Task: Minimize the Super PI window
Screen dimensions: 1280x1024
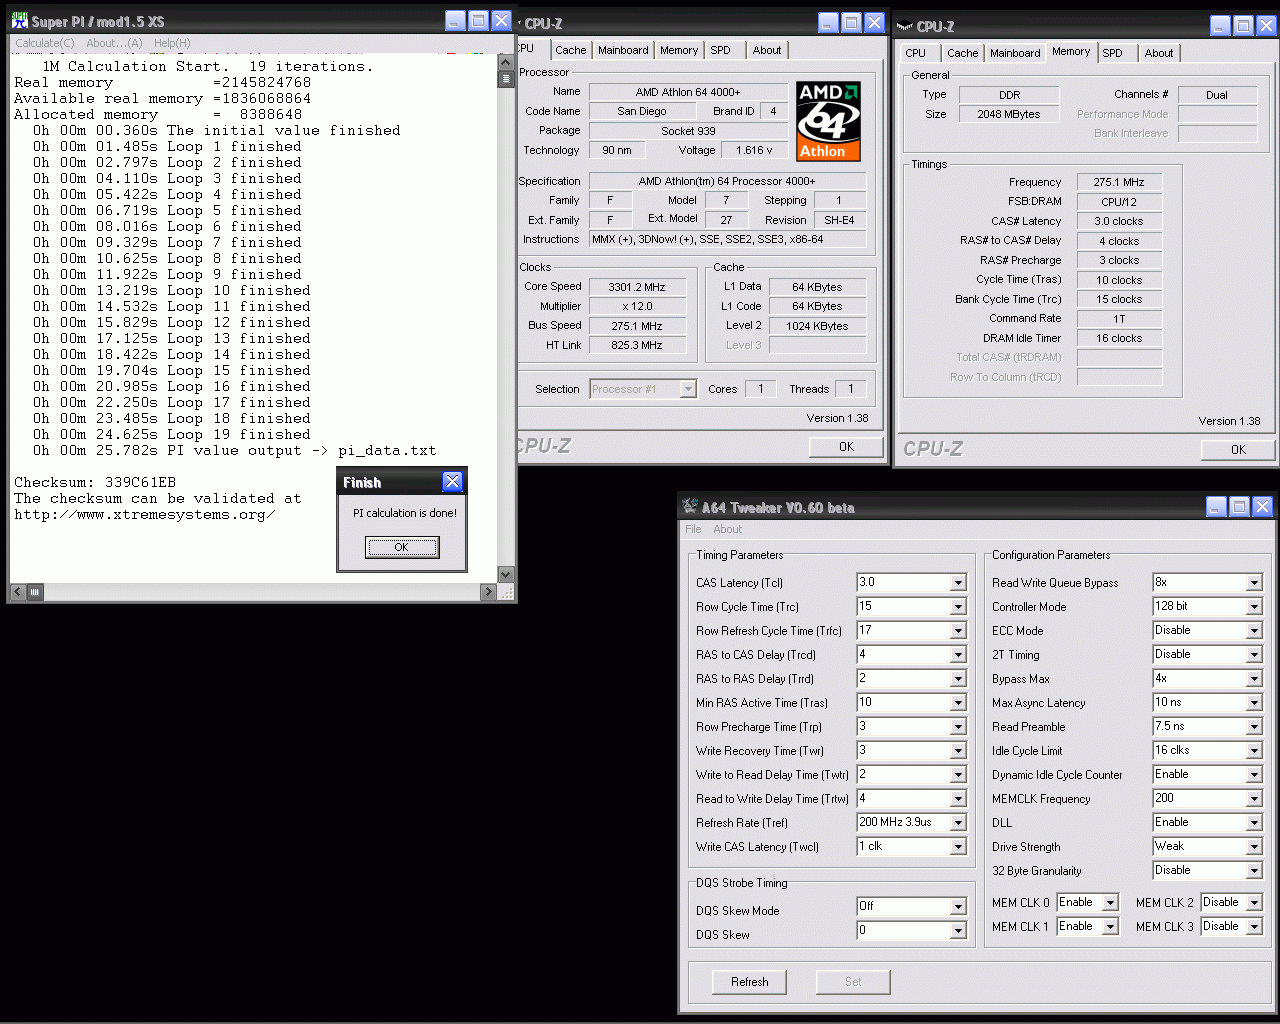Action: pos(455,21)
